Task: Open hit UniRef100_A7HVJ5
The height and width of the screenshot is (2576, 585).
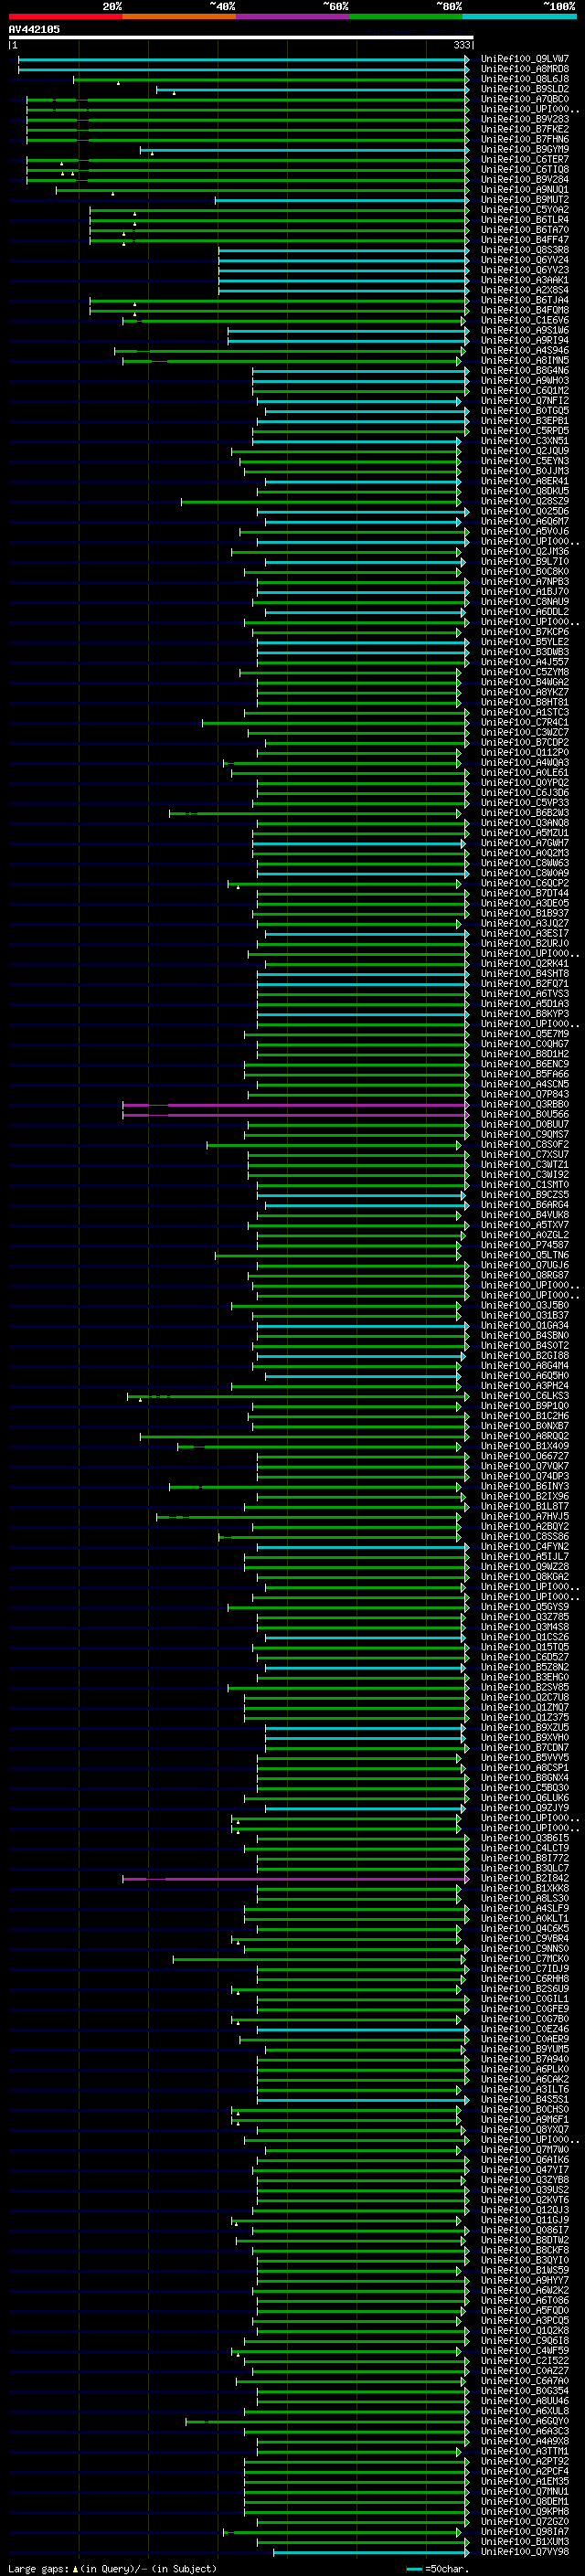Action: pos(524,1517)
